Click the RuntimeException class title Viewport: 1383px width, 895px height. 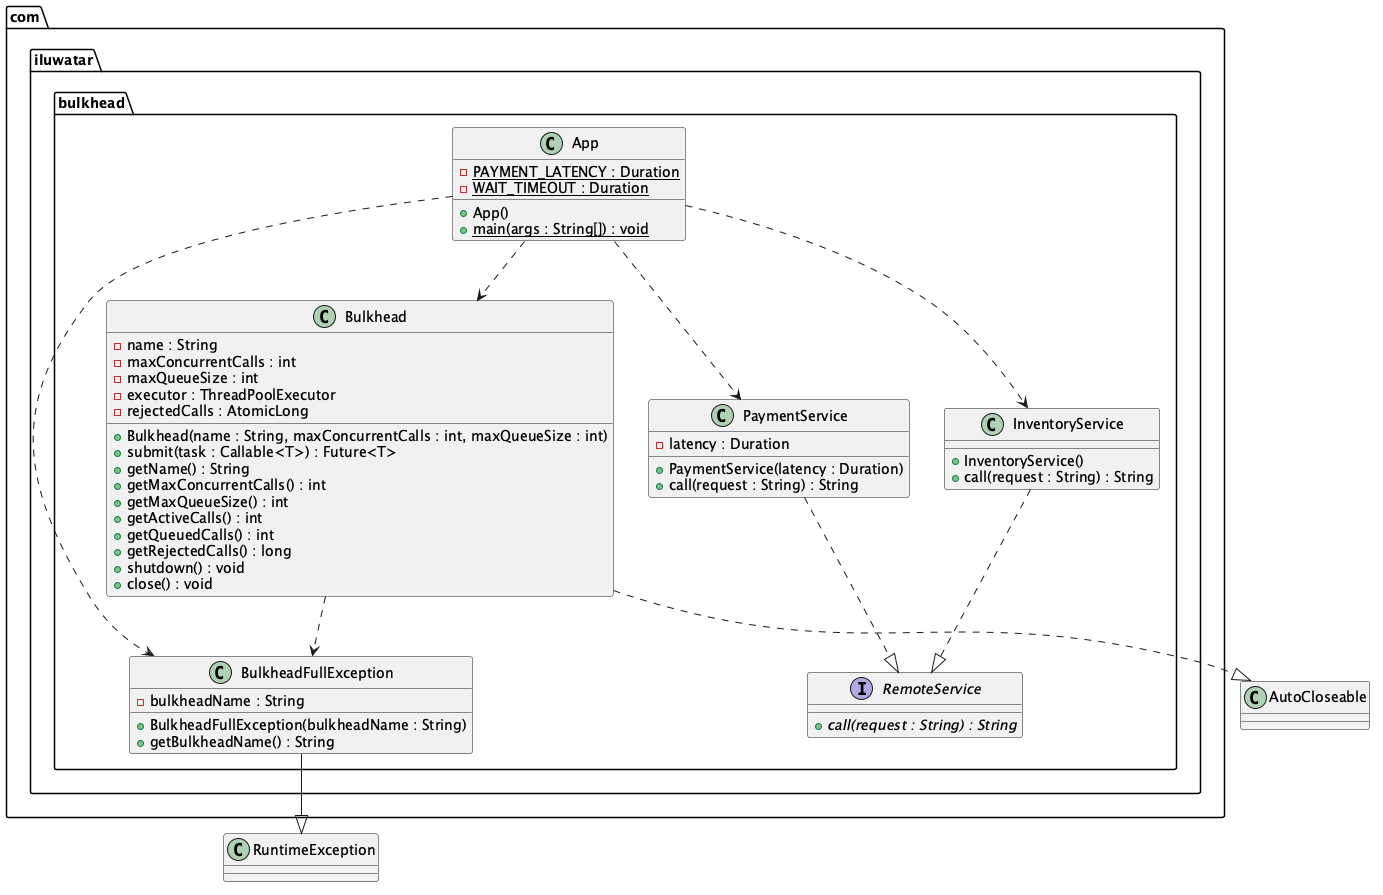point(314,850)
